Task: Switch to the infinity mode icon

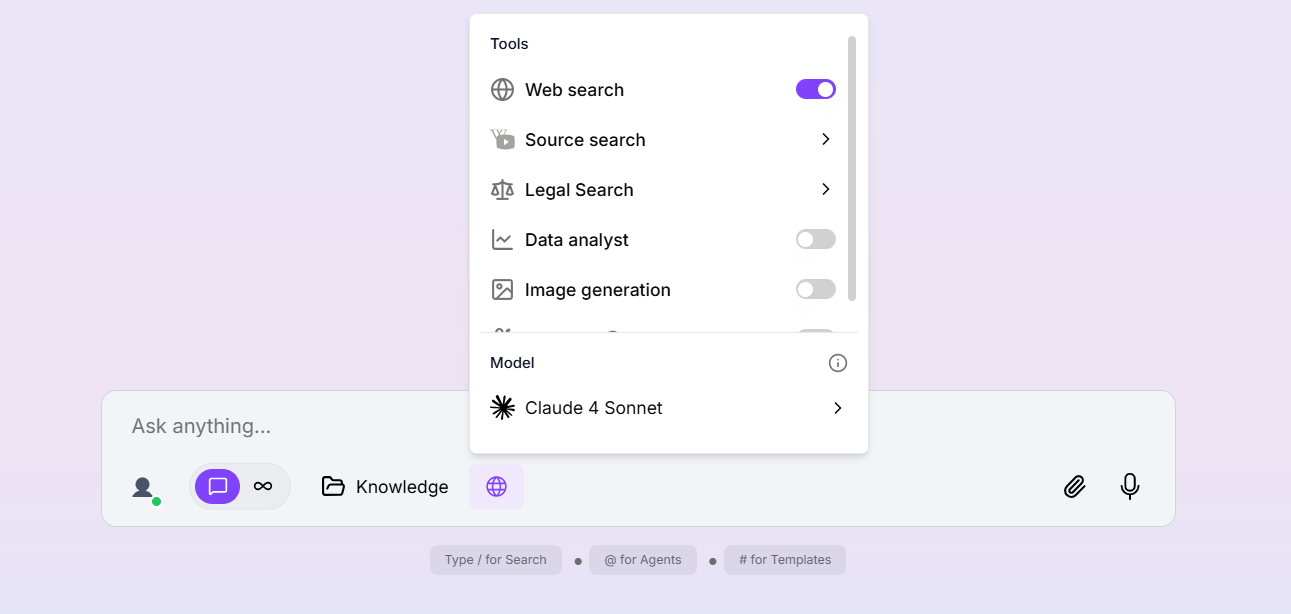Action: click(263, 487)
